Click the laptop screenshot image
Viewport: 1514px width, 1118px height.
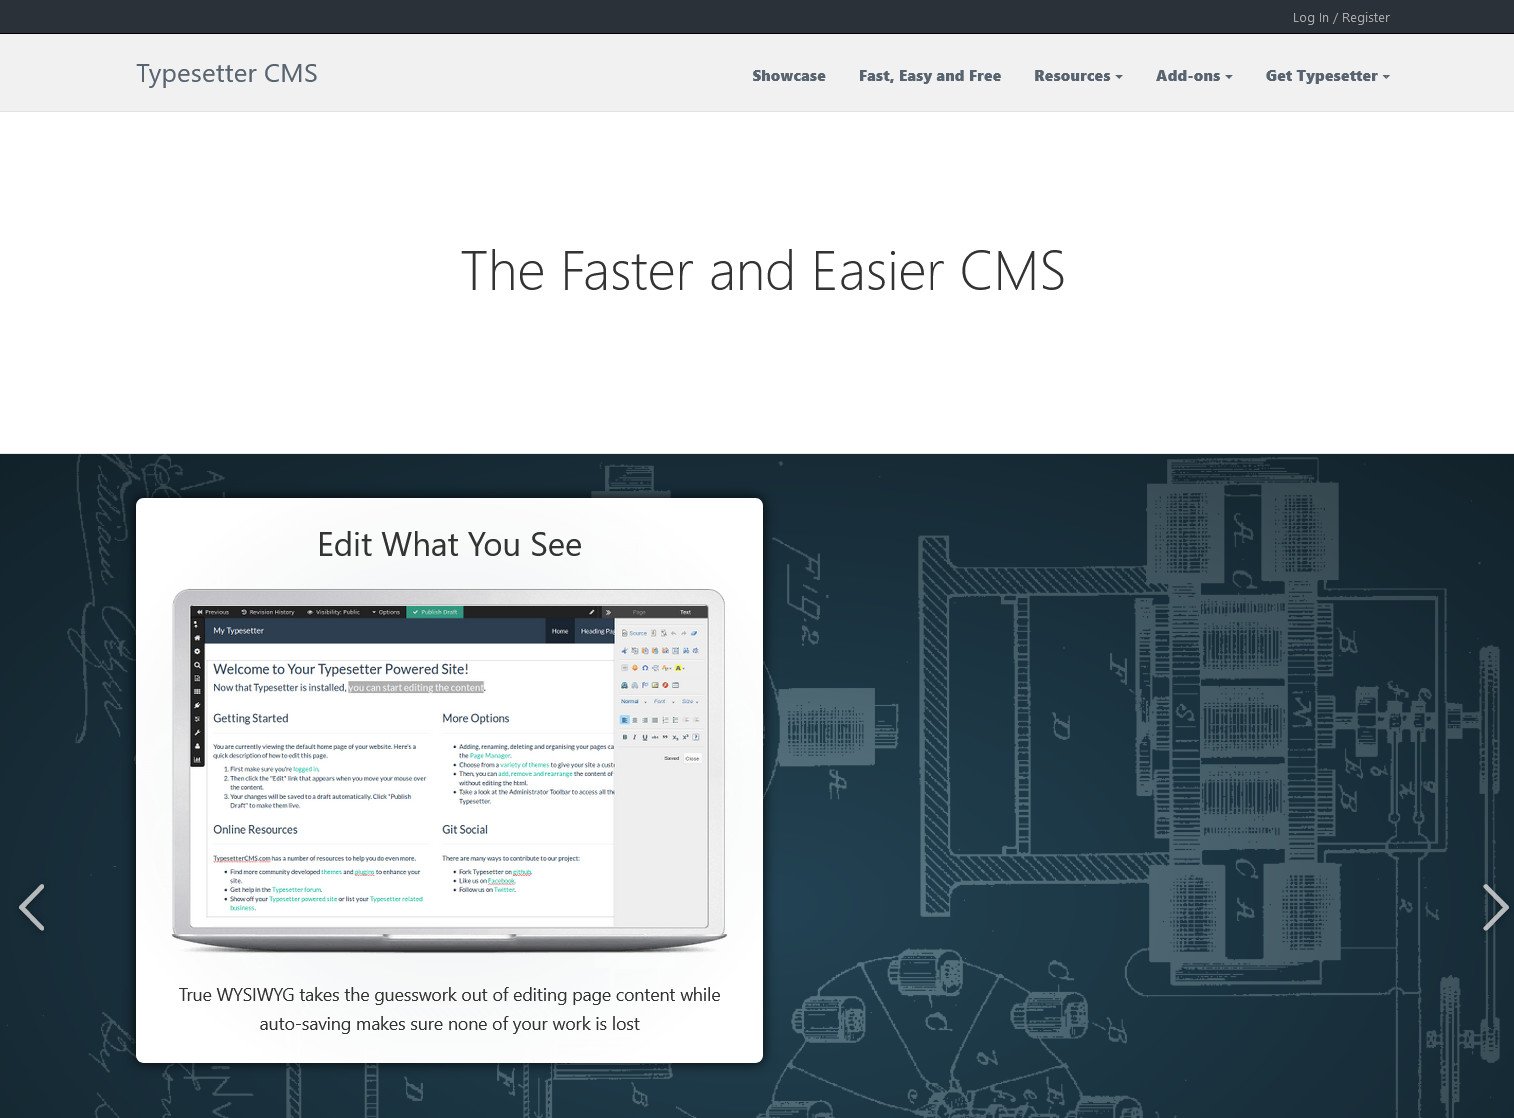click(x=449, y=770)
